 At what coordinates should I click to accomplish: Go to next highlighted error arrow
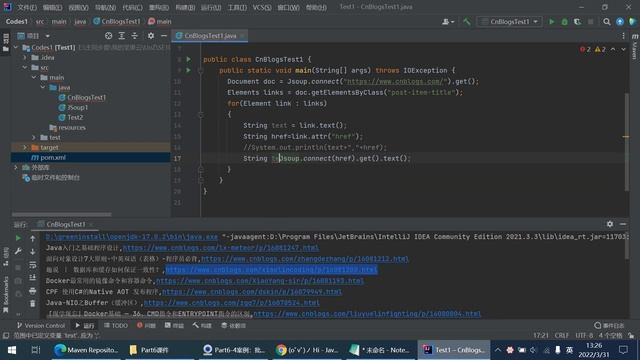[x=624, y=49]
